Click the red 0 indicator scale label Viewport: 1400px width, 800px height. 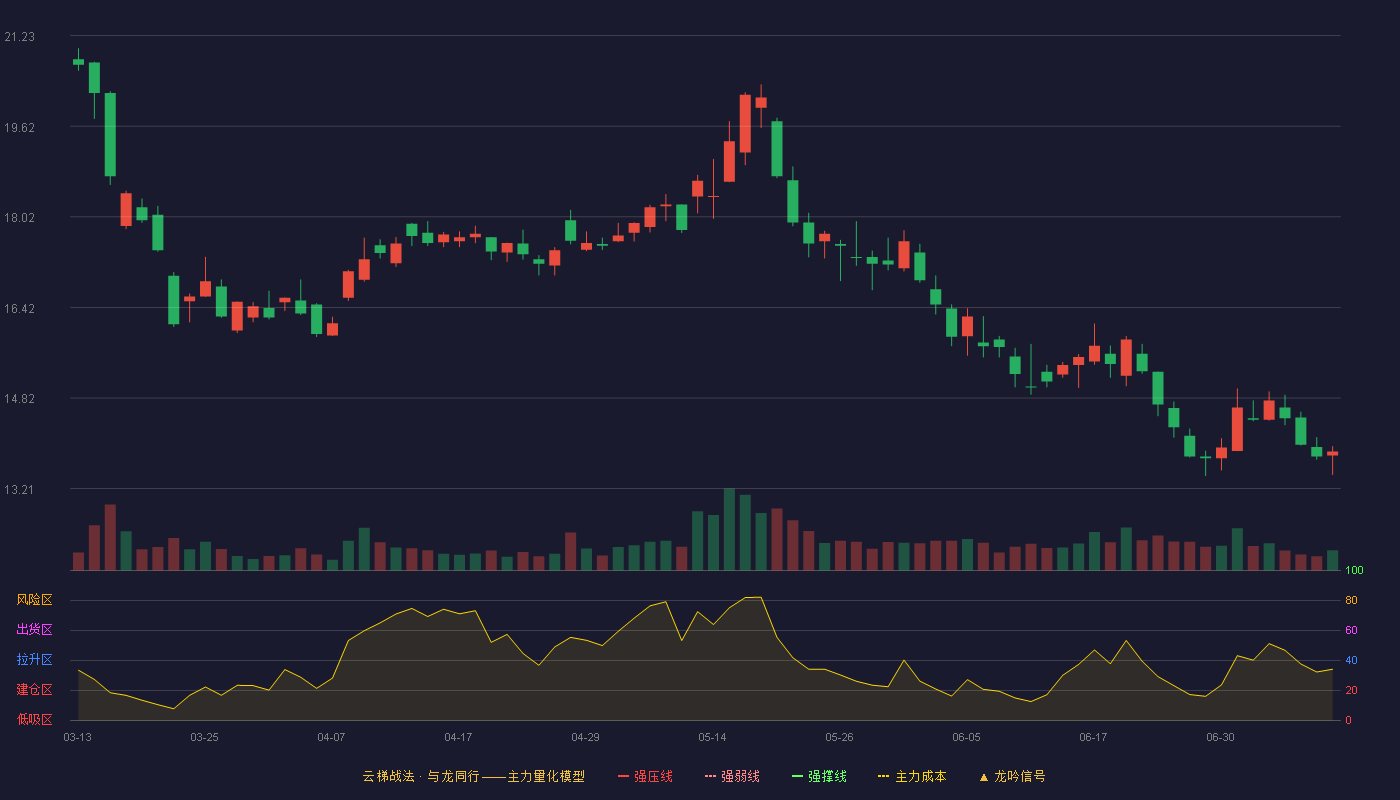[1348, 720]
